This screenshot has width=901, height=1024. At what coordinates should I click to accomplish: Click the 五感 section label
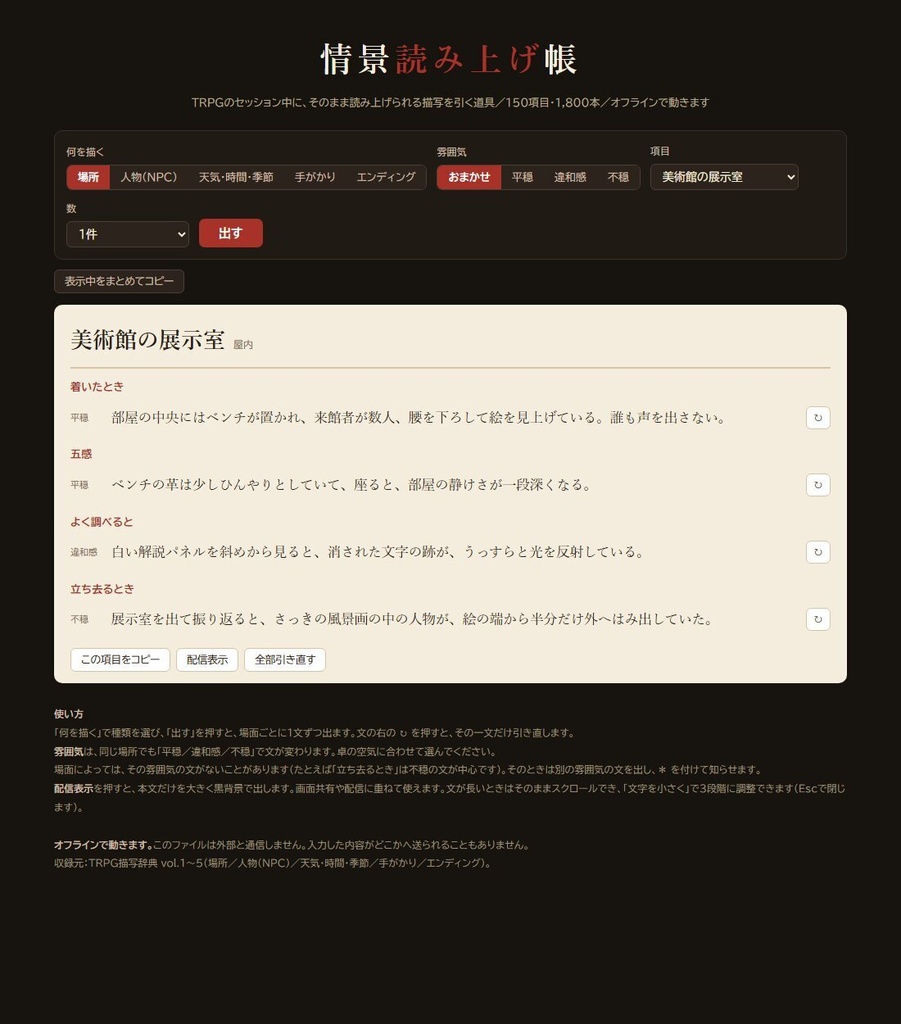pos(82,454)
